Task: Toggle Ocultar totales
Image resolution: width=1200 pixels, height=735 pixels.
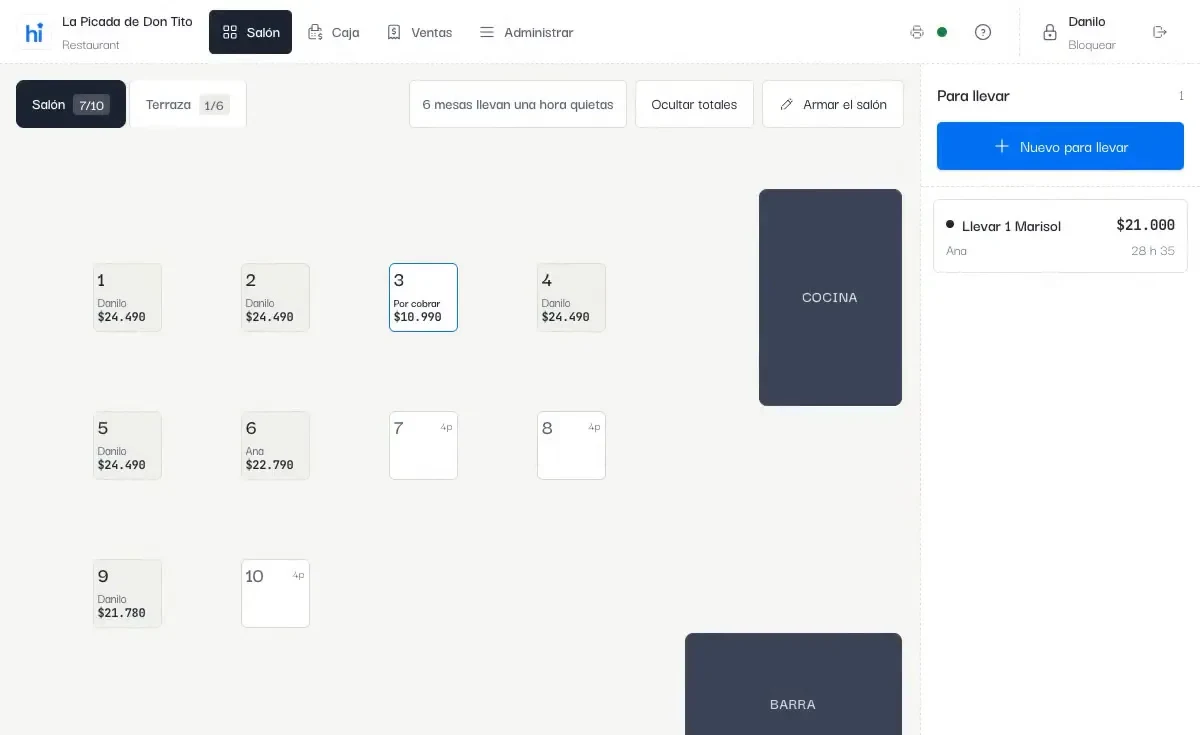Action: [694, 104]
